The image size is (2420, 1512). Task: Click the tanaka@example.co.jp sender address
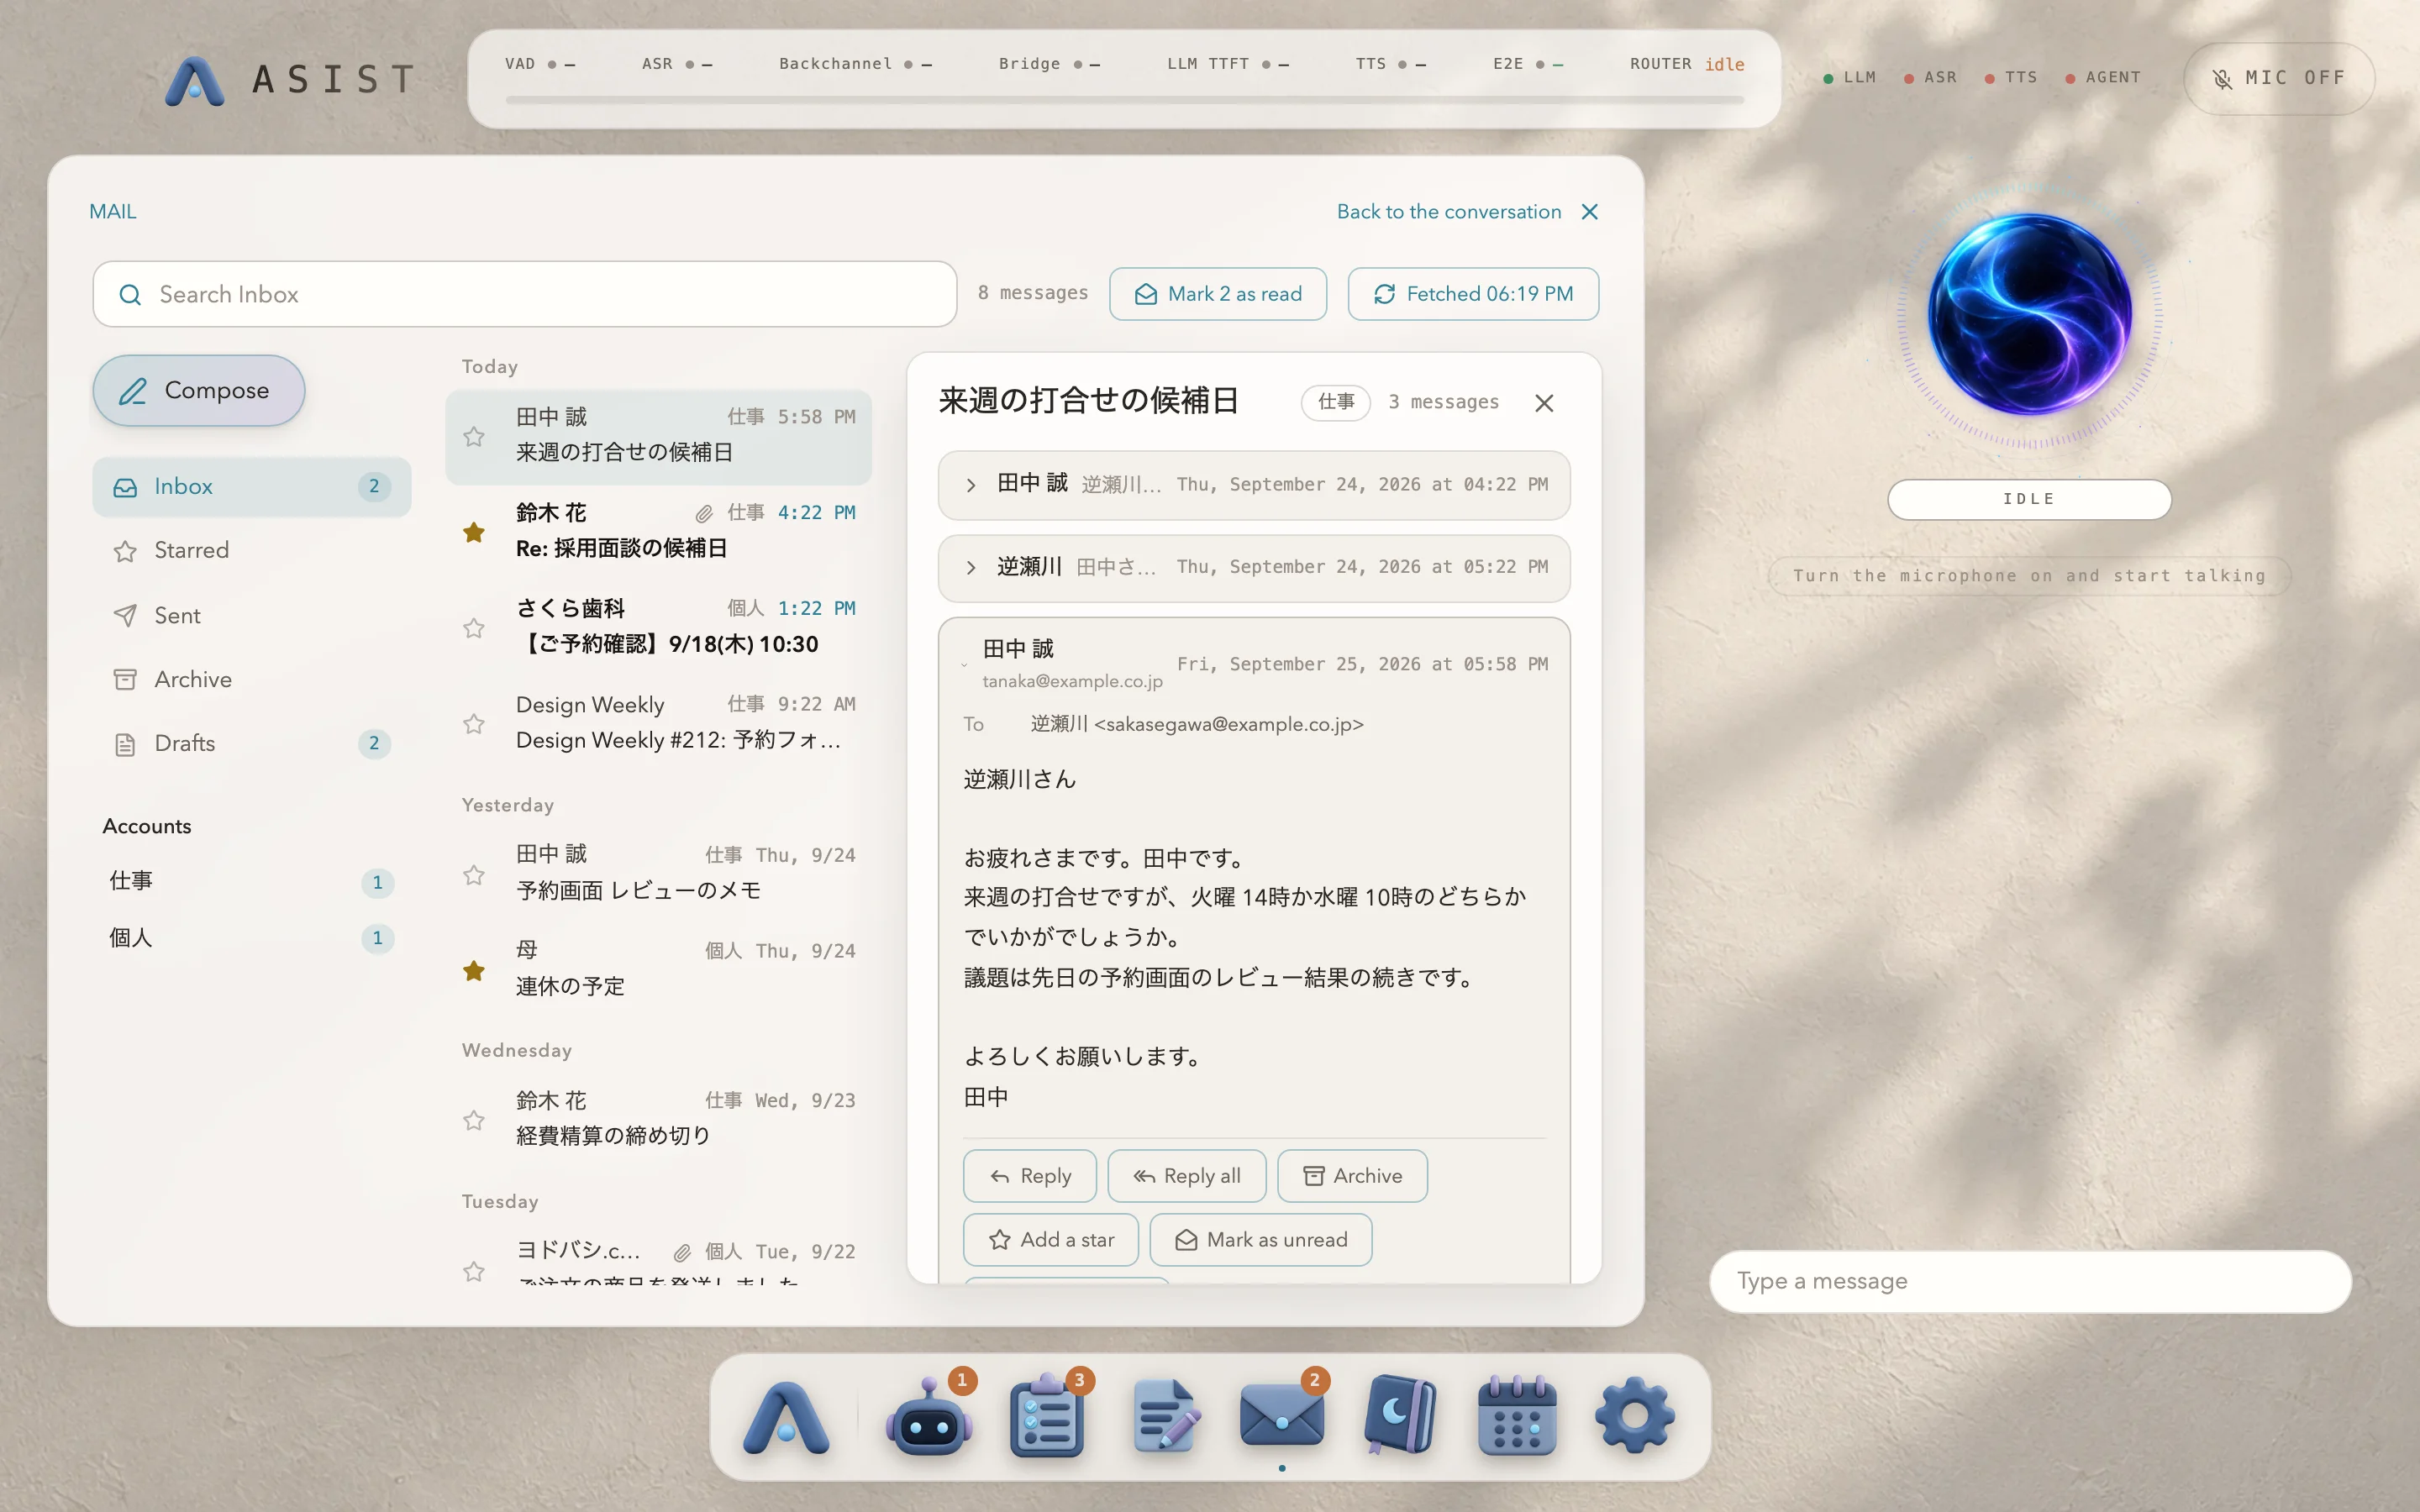pos(1072,682)
